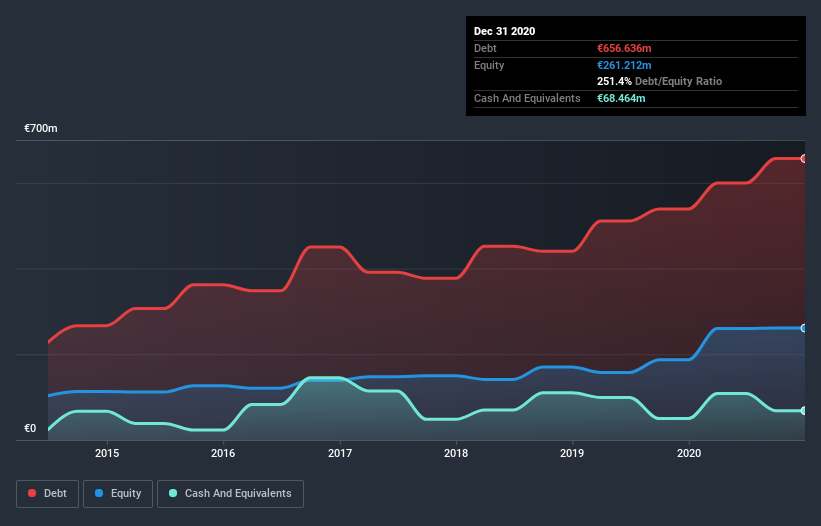Toggle the Cash And Equivalents legend button
Viewport: 821px width, 526px height.
(x=230, y=494)
